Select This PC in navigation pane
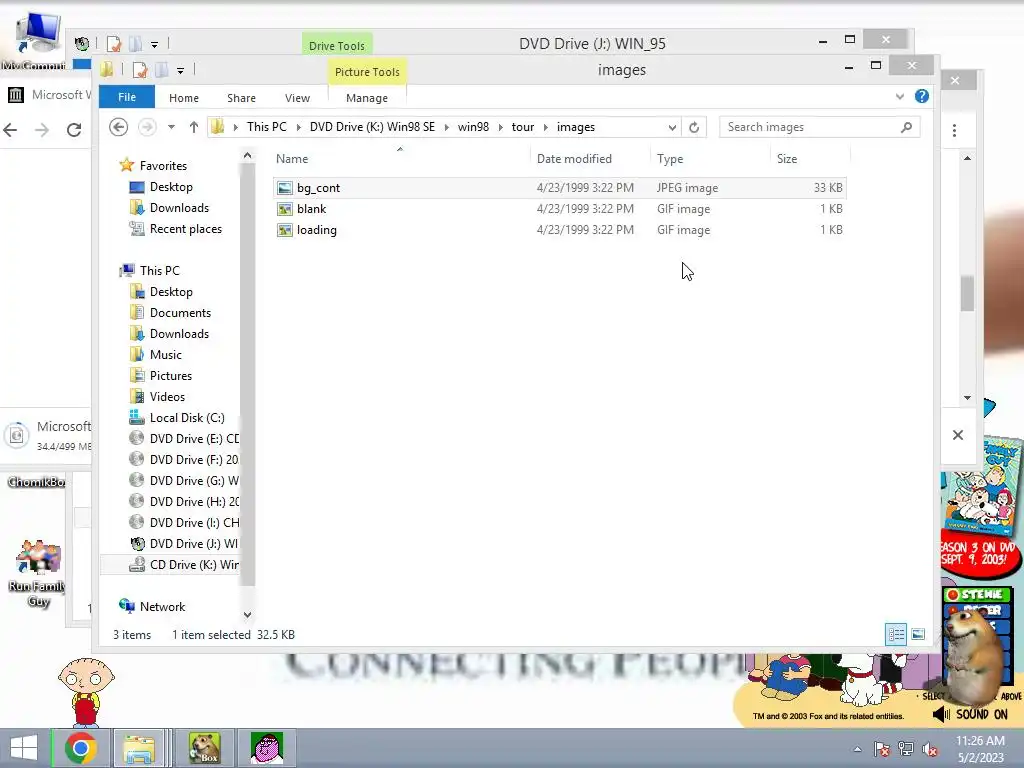The image size is (1024, 768). [x=159, y=270]
